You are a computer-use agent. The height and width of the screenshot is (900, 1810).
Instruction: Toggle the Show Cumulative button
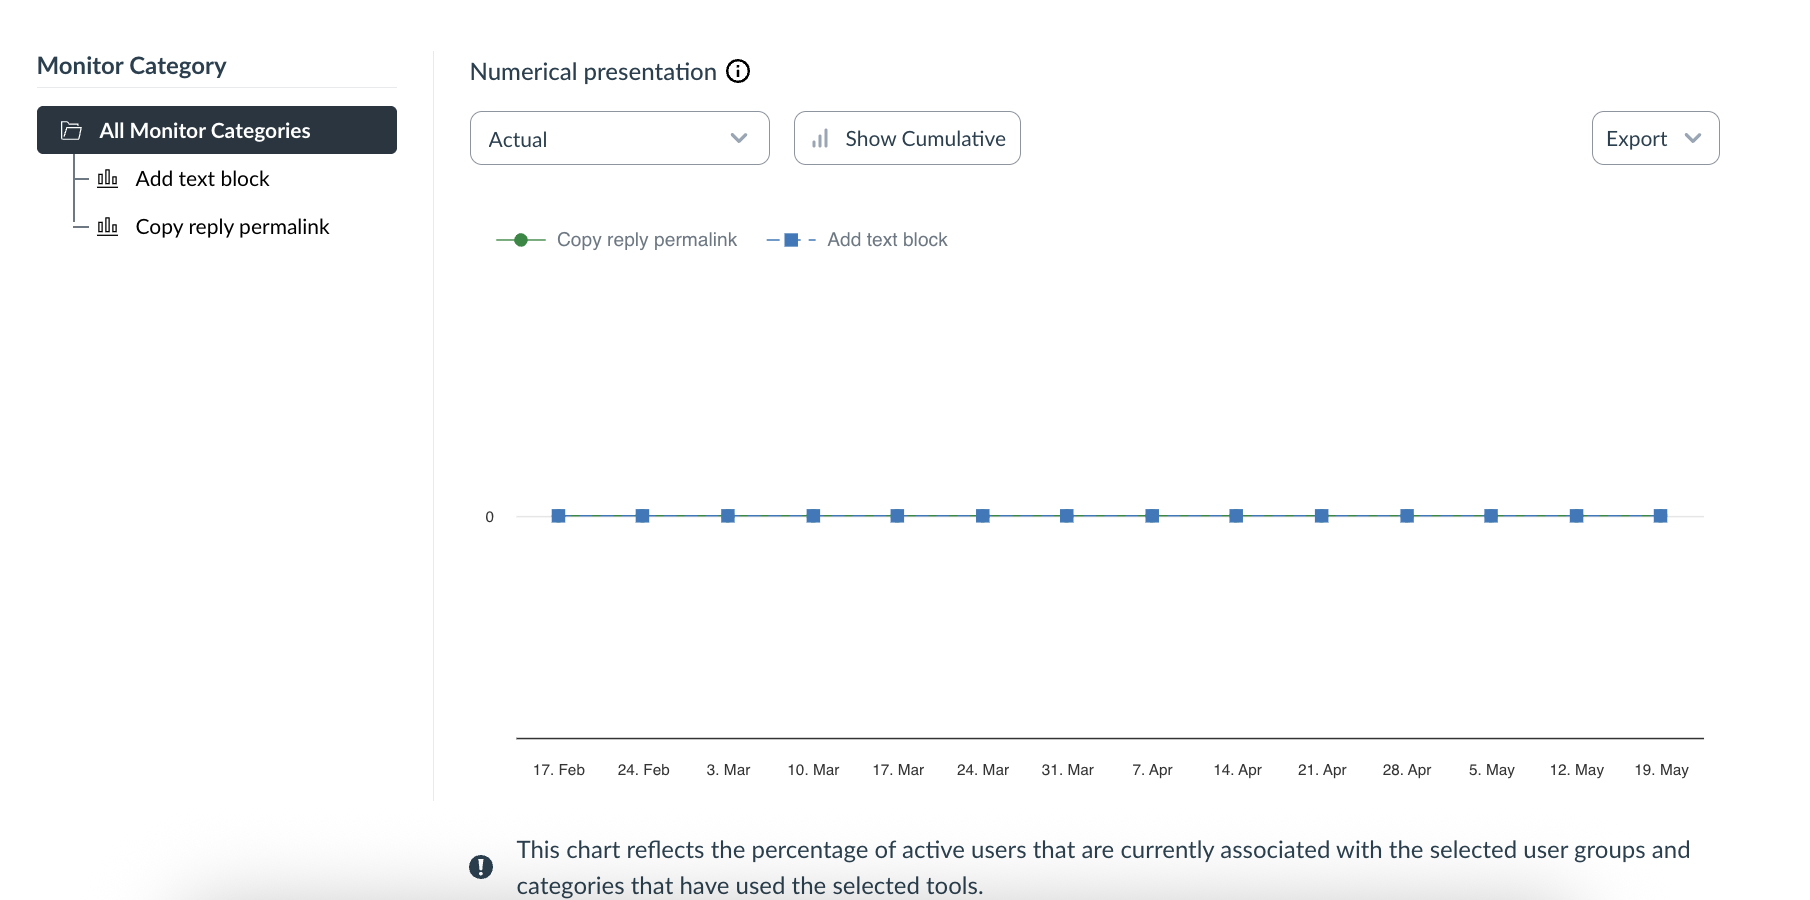[907, 138]
